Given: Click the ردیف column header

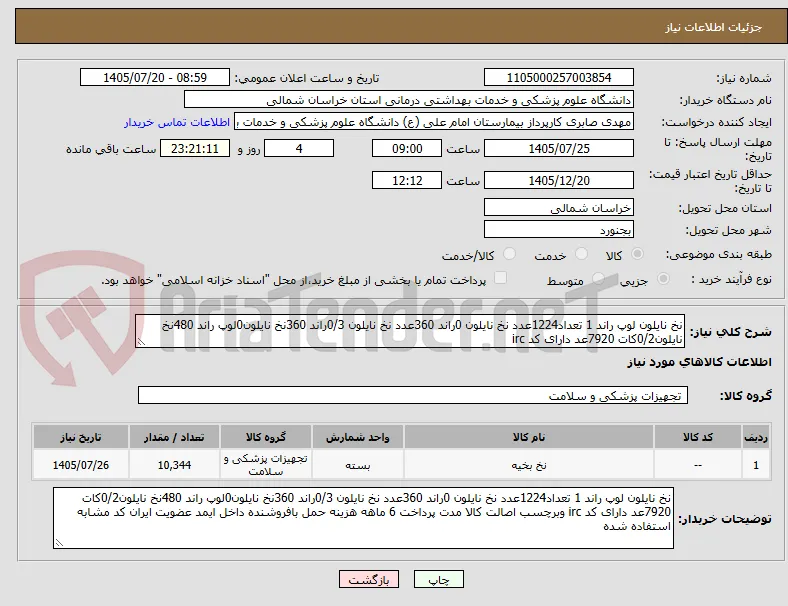Looking at the screenshot, I should pos(755,437).
